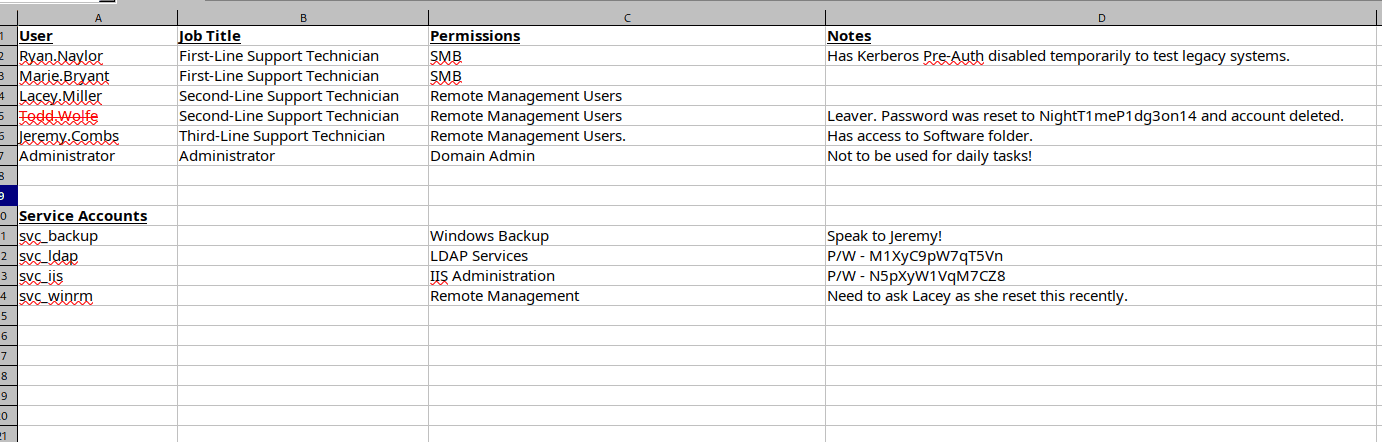Click the highlighted row 9 header
The height and width of the screenshot is (442, 1382).
tap(7, 196)
